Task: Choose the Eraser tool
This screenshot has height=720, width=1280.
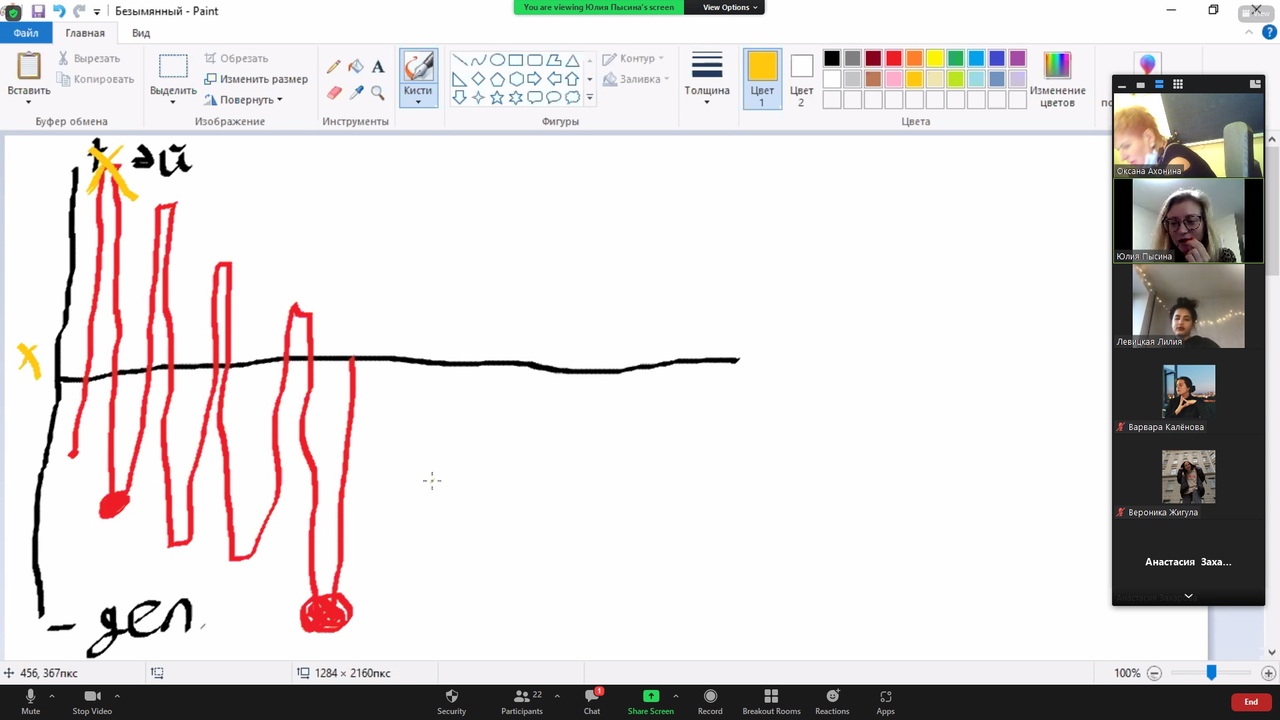Action: pos(334,92)
